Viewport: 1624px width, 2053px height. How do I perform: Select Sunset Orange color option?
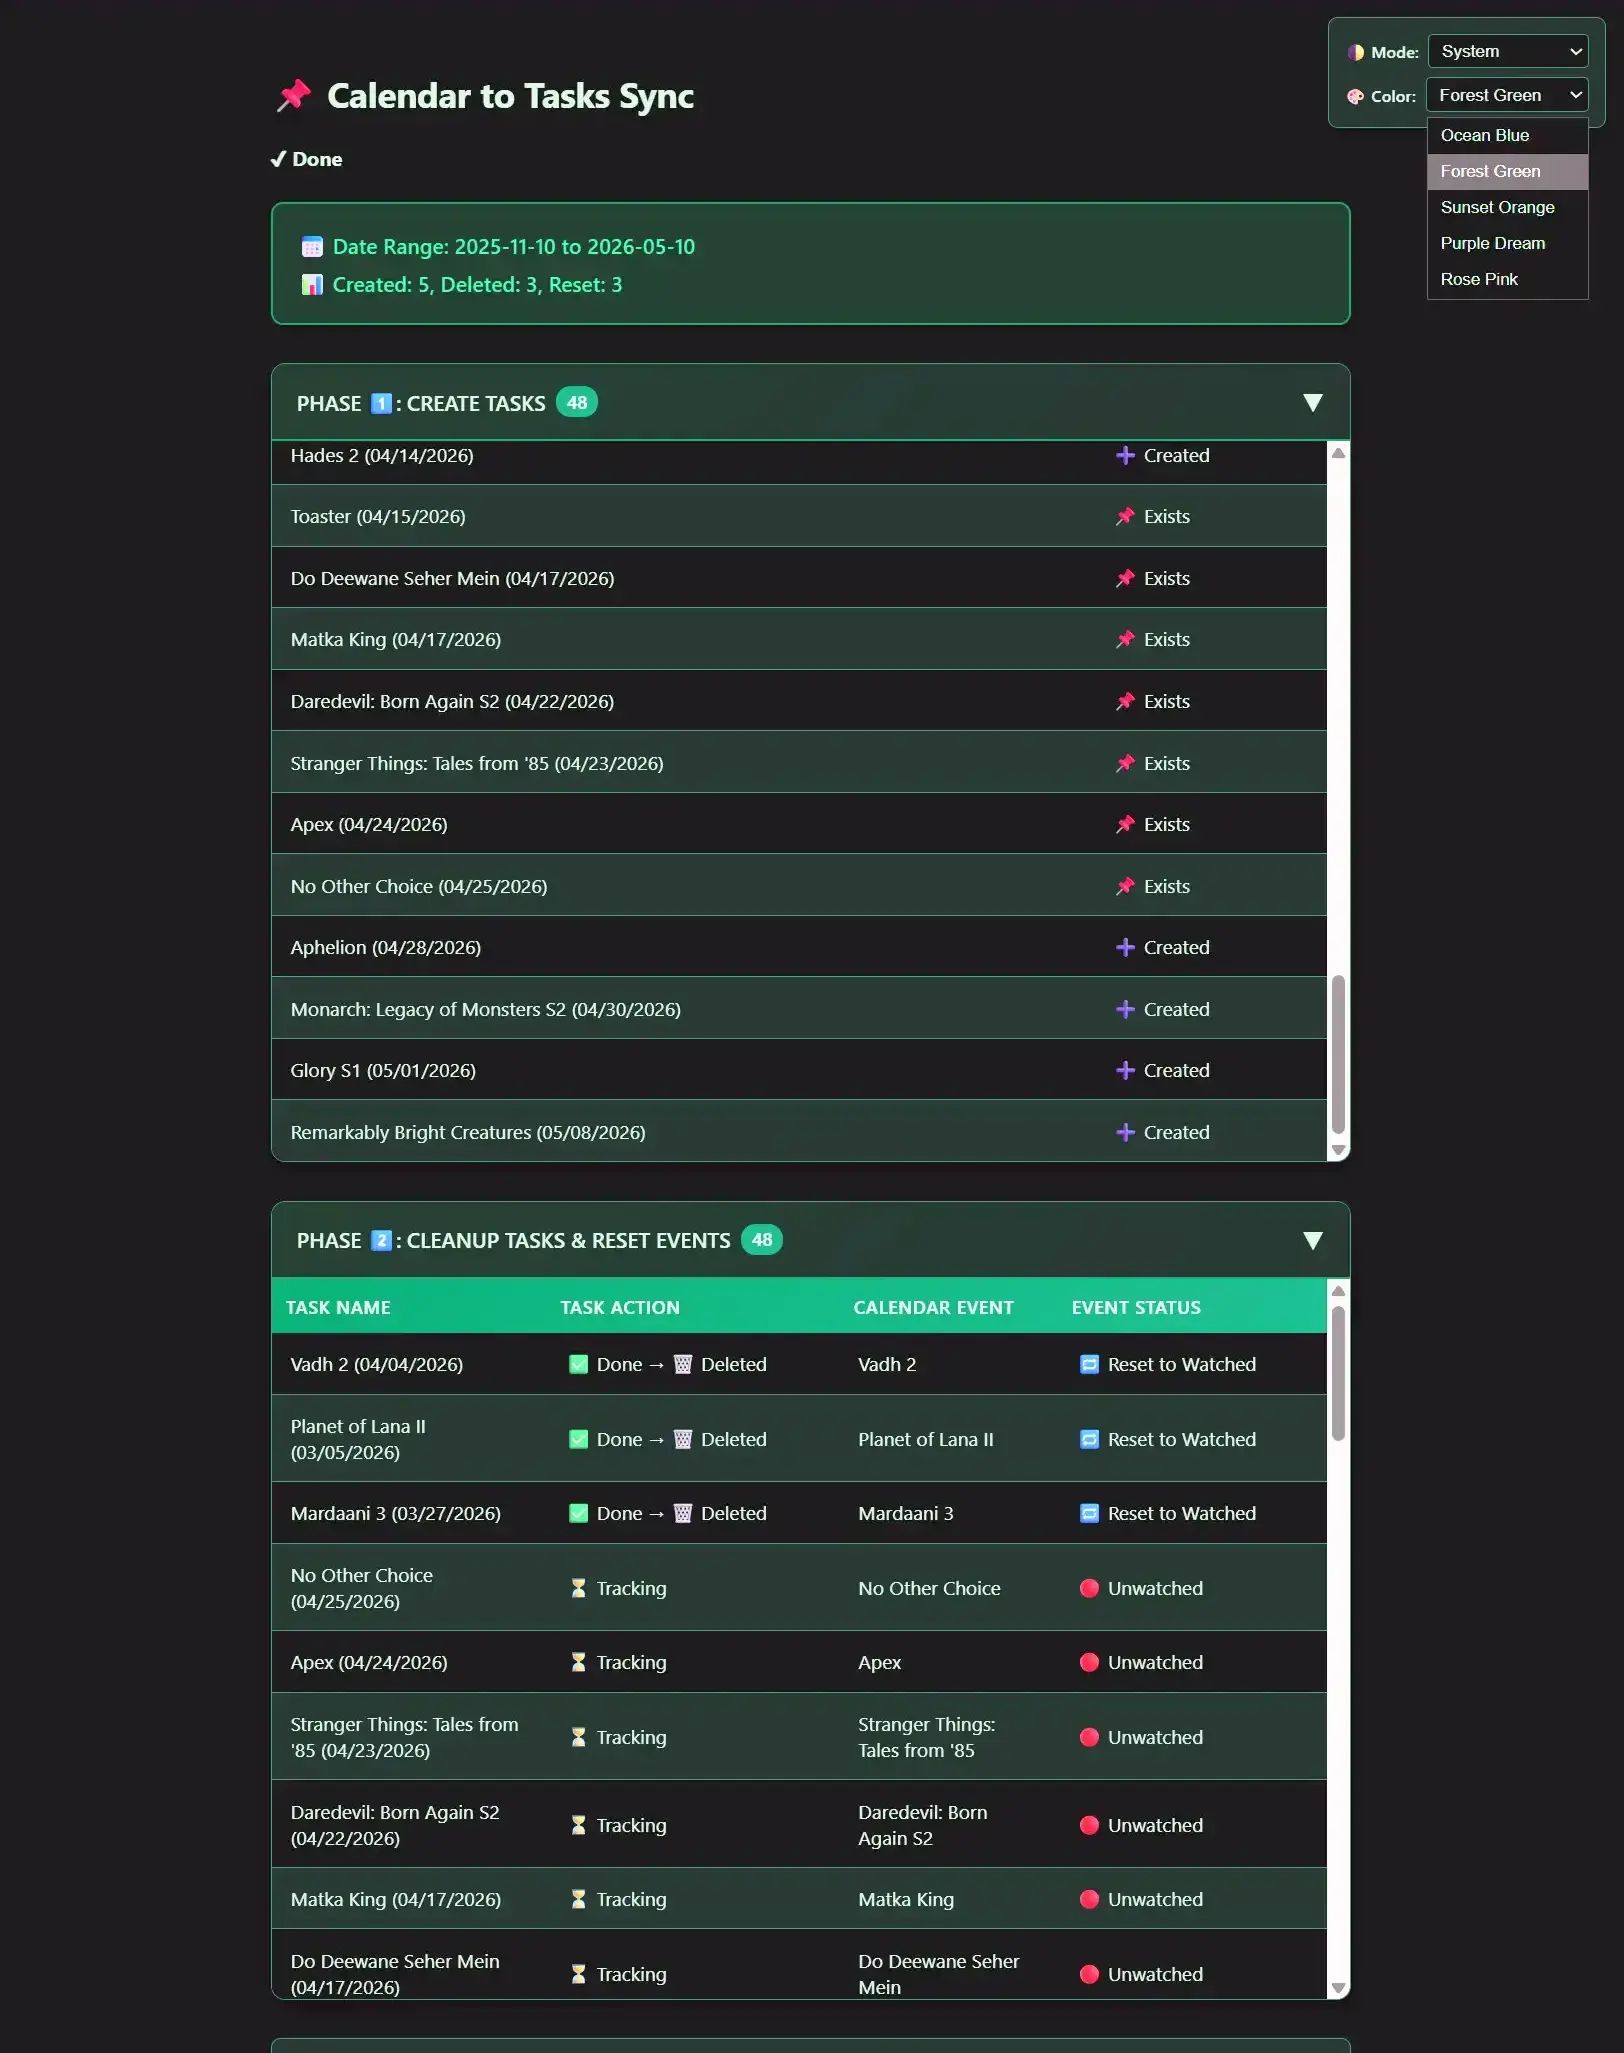[x=1507, y=208]
